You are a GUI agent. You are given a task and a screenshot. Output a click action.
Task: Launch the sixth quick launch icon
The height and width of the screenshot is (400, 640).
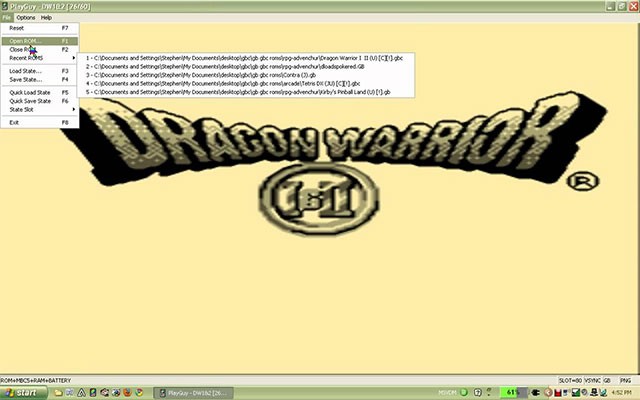tap(116, 393)
